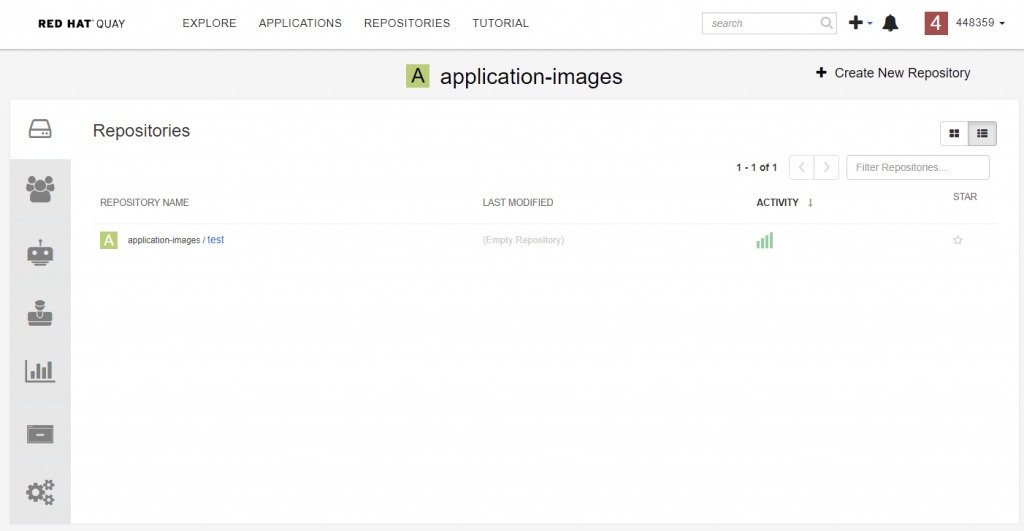
Task: Click the 1 - 1 of 1 pagination text
Action: click(756, 167)
